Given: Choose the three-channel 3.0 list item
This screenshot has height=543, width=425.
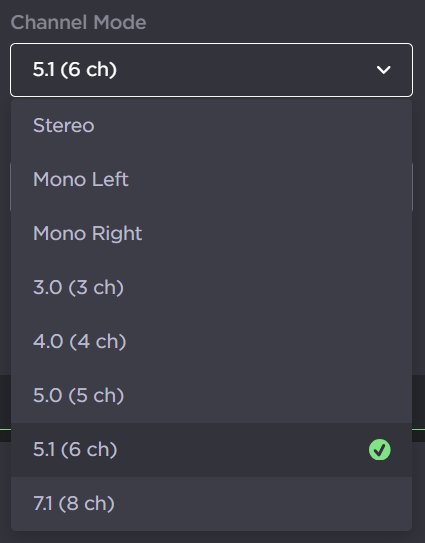Looking at the screenshot, I should point(211,287).
